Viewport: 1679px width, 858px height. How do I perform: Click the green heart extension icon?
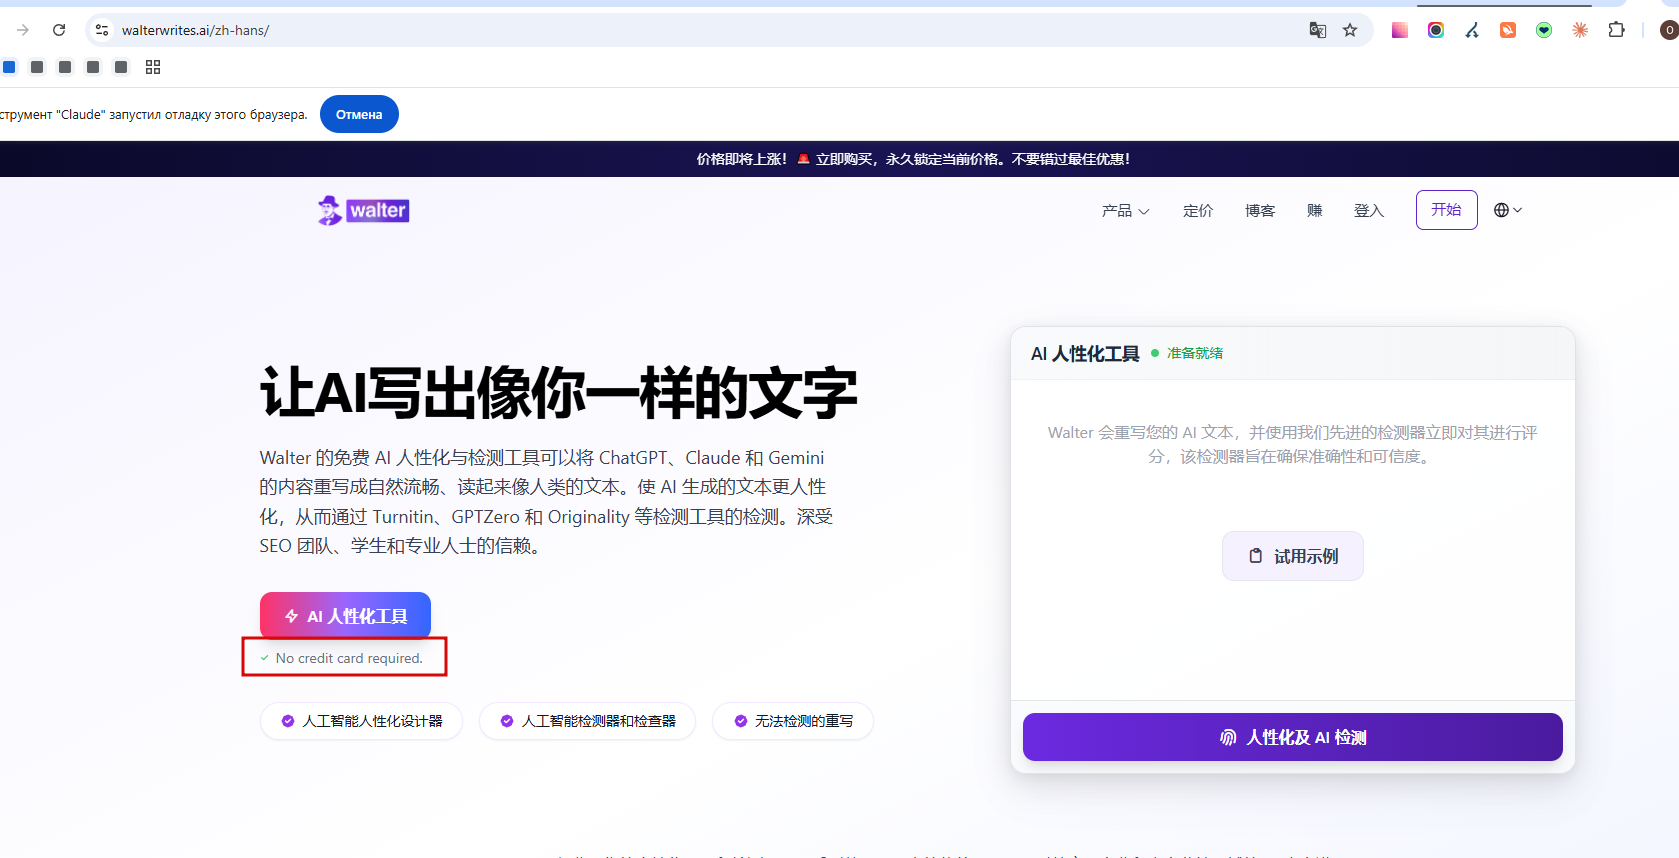click(x=1544, y=30)
